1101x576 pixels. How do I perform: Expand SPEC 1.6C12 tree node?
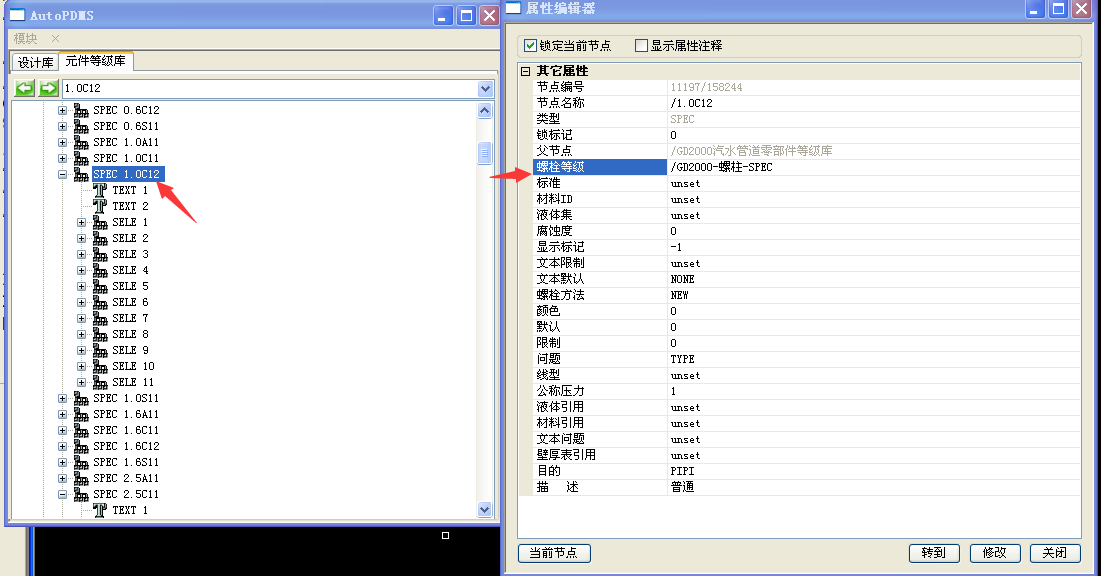[x=62, y=447]
